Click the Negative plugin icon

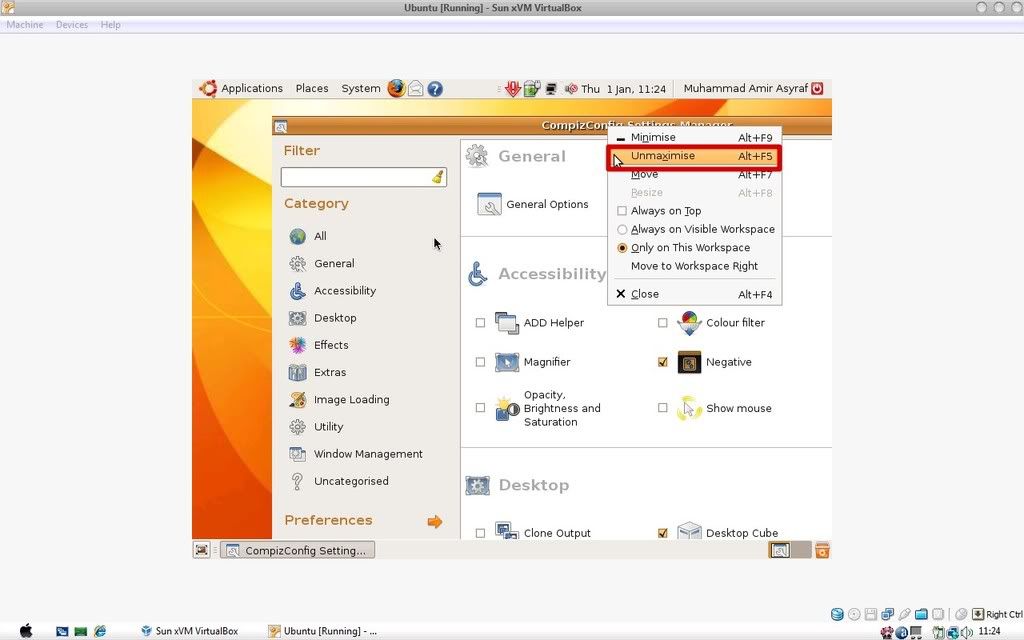(x=689, y=362)
